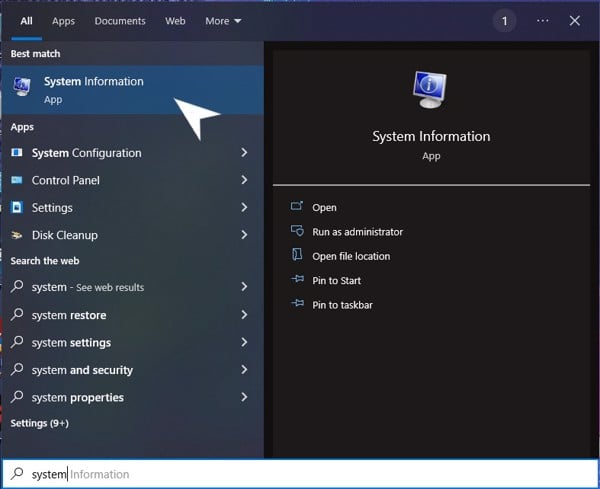The image size is (600, 489).
Task: Choose Pin to Start
Action: pos(336,280)
